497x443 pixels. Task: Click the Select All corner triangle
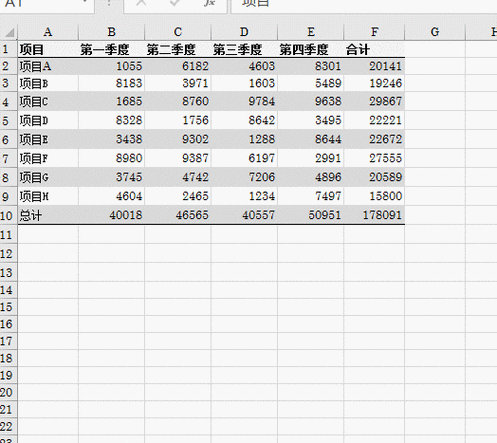coord(9,32)
